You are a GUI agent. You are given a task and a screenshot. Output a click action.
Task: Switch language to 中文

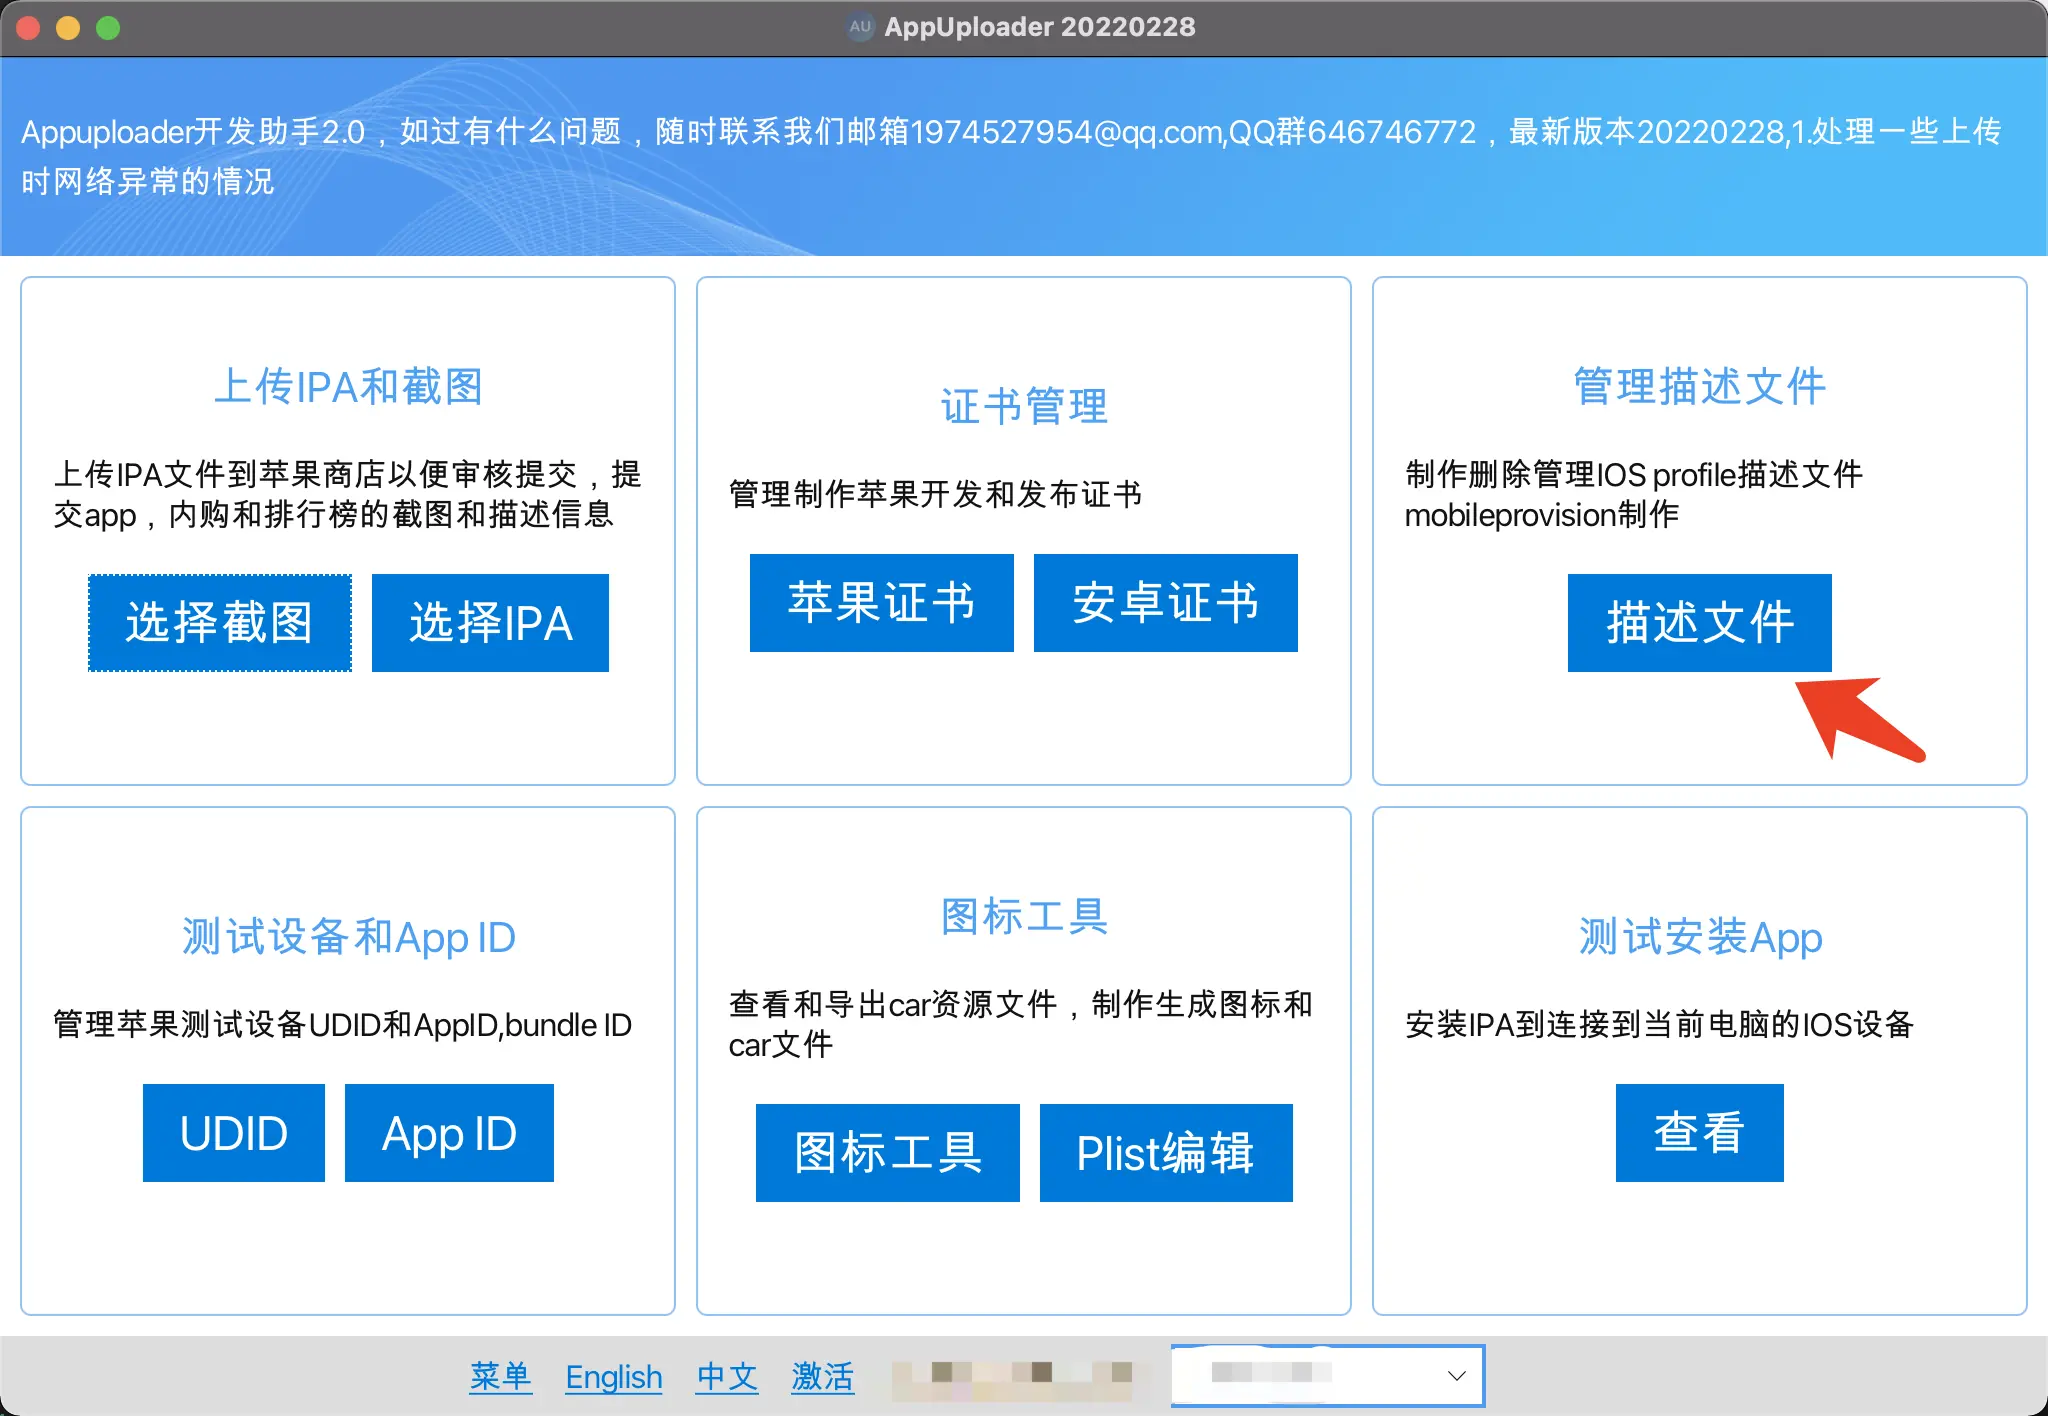click(x=727, y=1376)
